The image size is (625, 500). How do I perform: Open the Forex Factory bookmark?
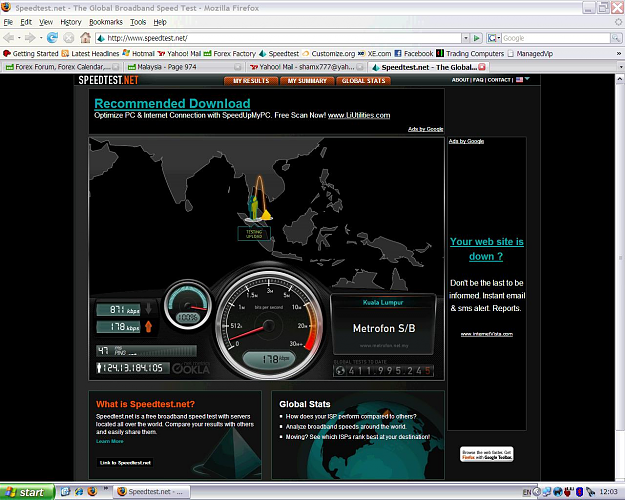230,53
